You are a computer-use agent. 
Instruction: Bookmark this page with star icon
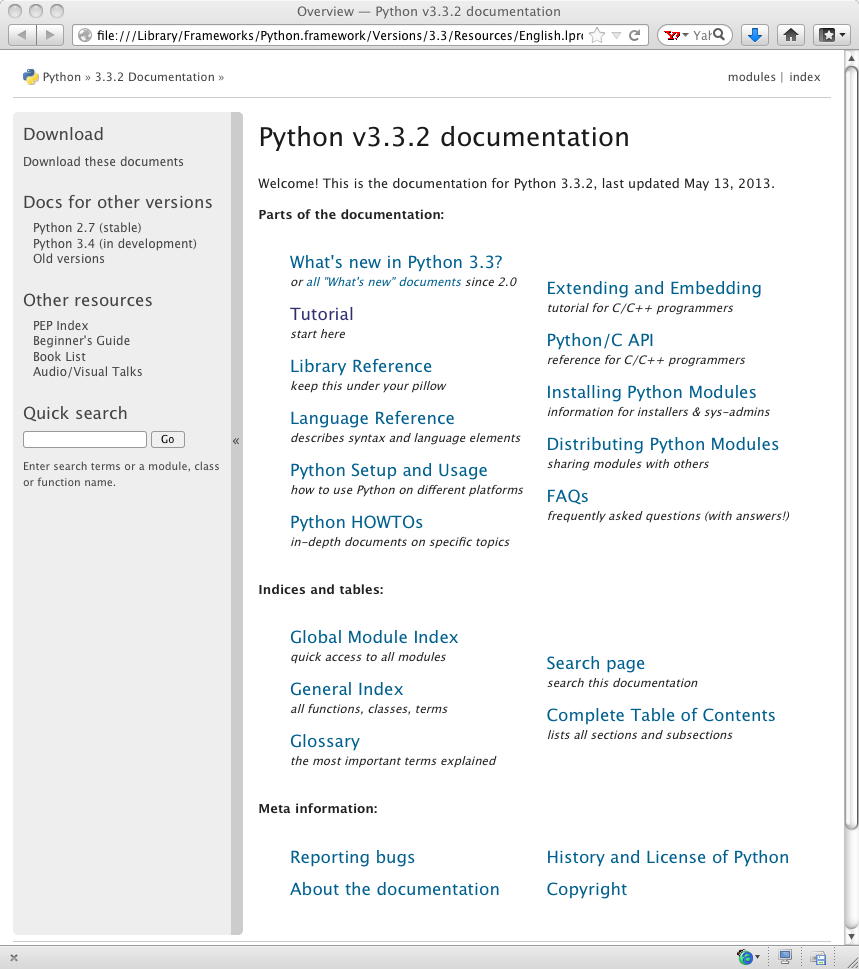(x=597, y=35)
